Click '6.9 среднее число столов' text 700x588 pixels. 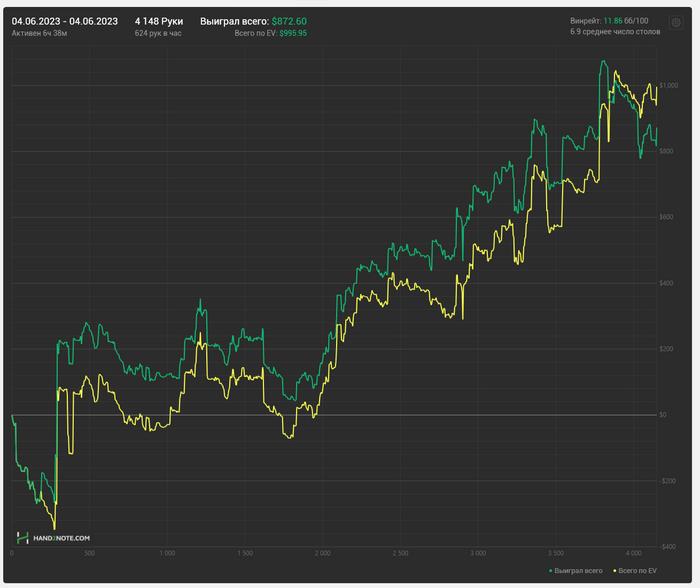click(x=615, y=32)
